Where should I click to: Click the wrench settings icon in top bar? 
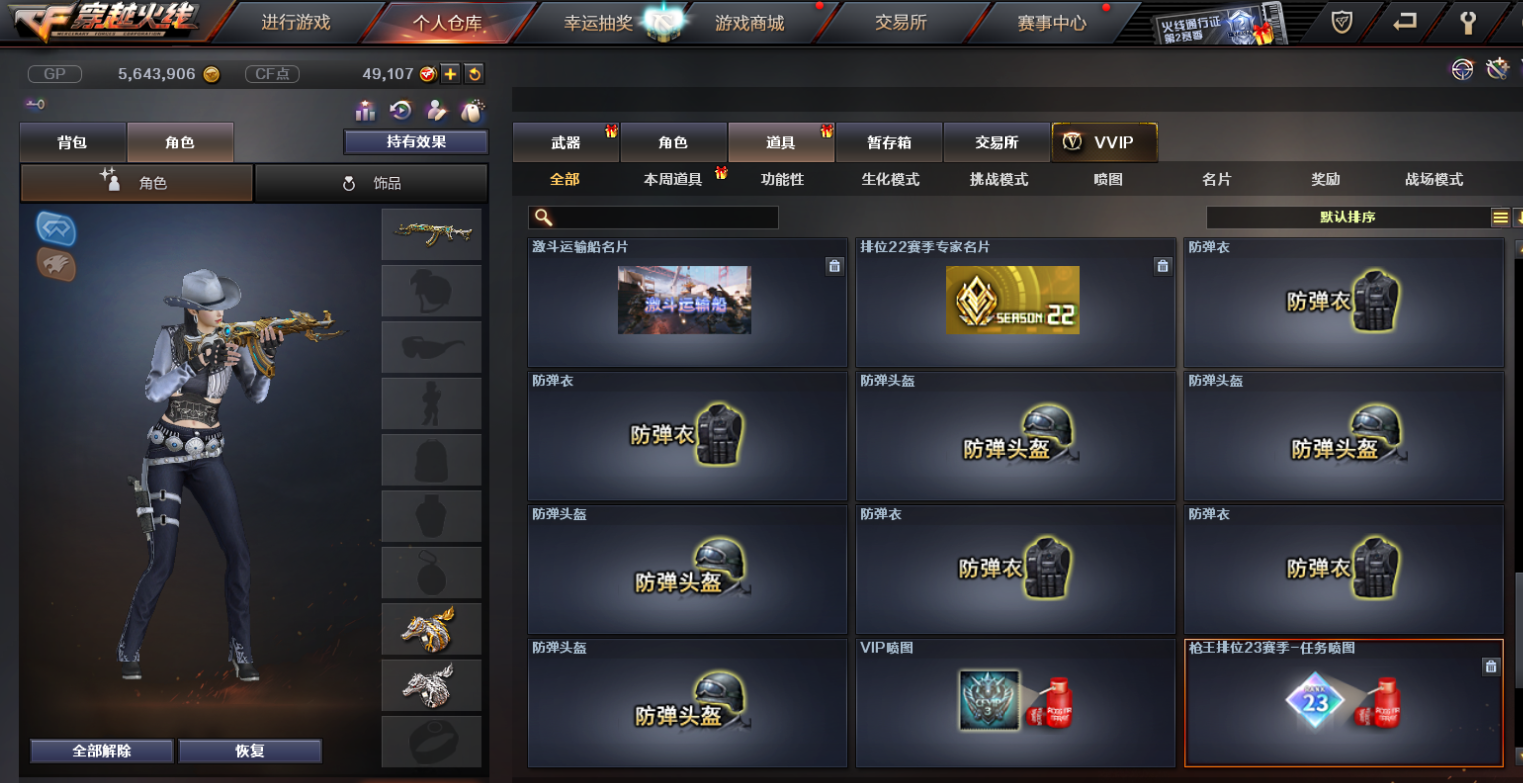tap(1468, 22)
